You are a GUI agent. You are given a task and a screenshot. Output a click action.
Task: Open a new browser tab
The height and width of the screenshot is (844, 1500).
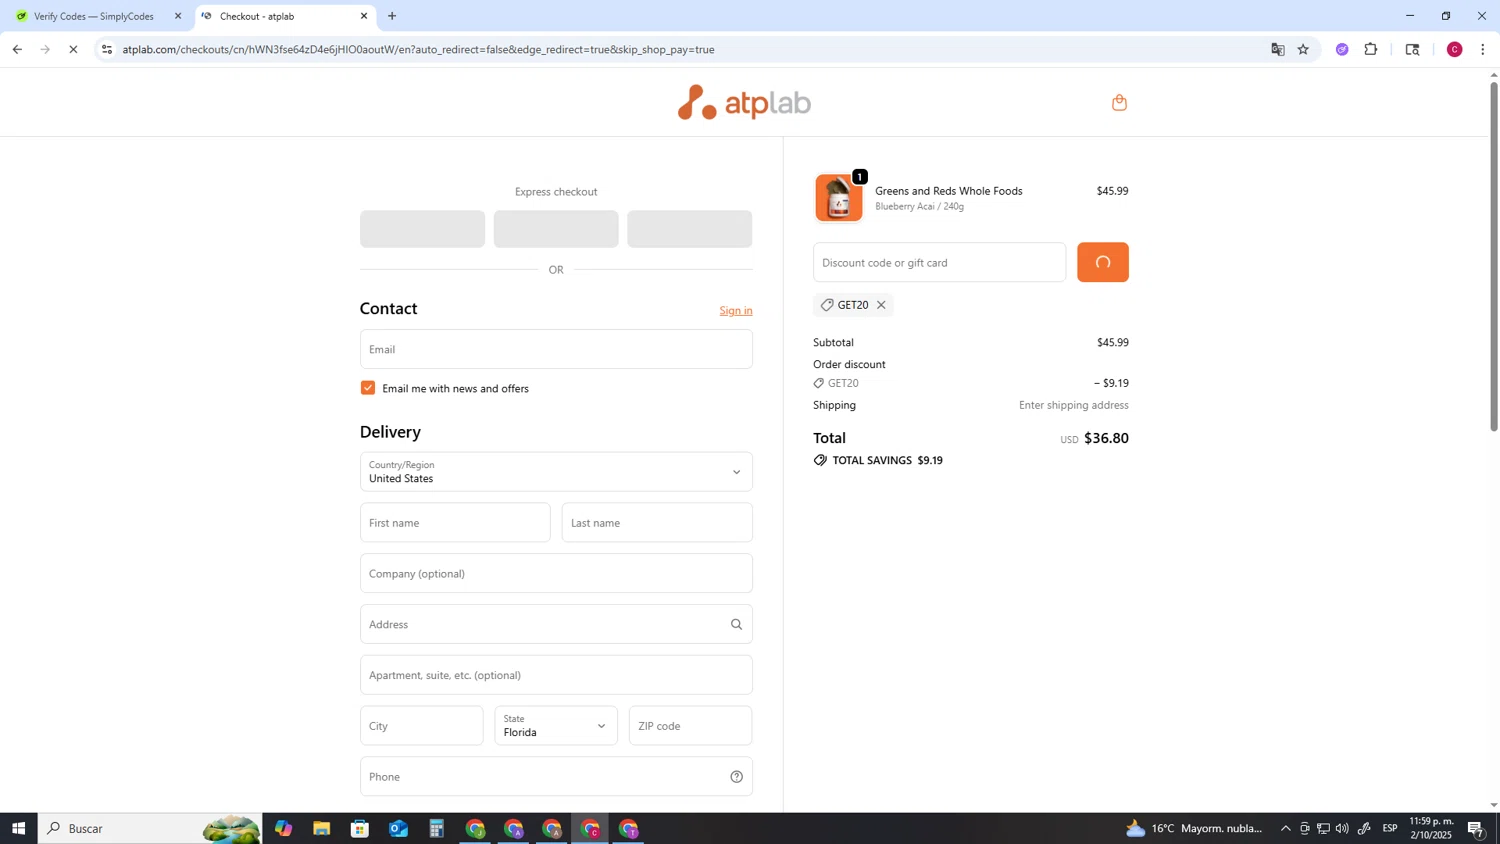pos(392,16)
